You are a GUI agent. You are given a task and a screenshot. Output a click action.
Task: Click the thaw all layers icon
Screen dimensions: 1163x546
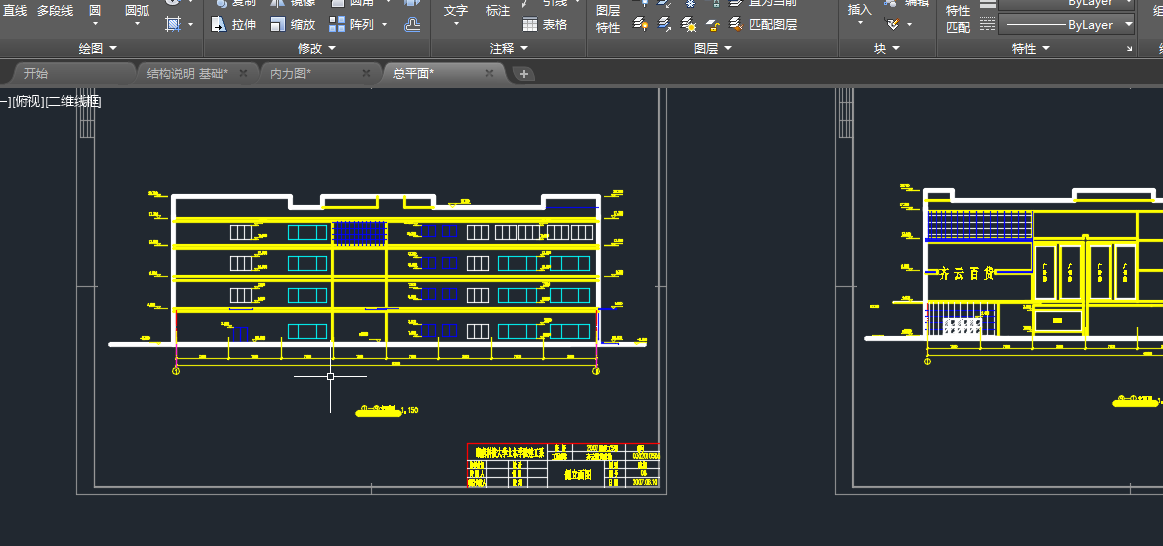pyautogui.click(x=688, y=24)
